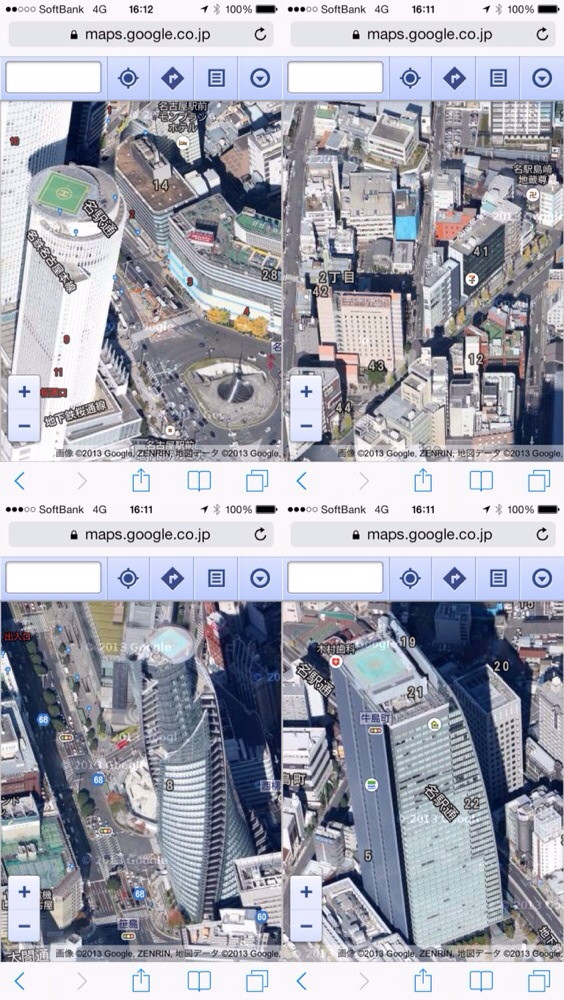
Task: Zoom in on the 2丁目 map
Action: (306, 392)
